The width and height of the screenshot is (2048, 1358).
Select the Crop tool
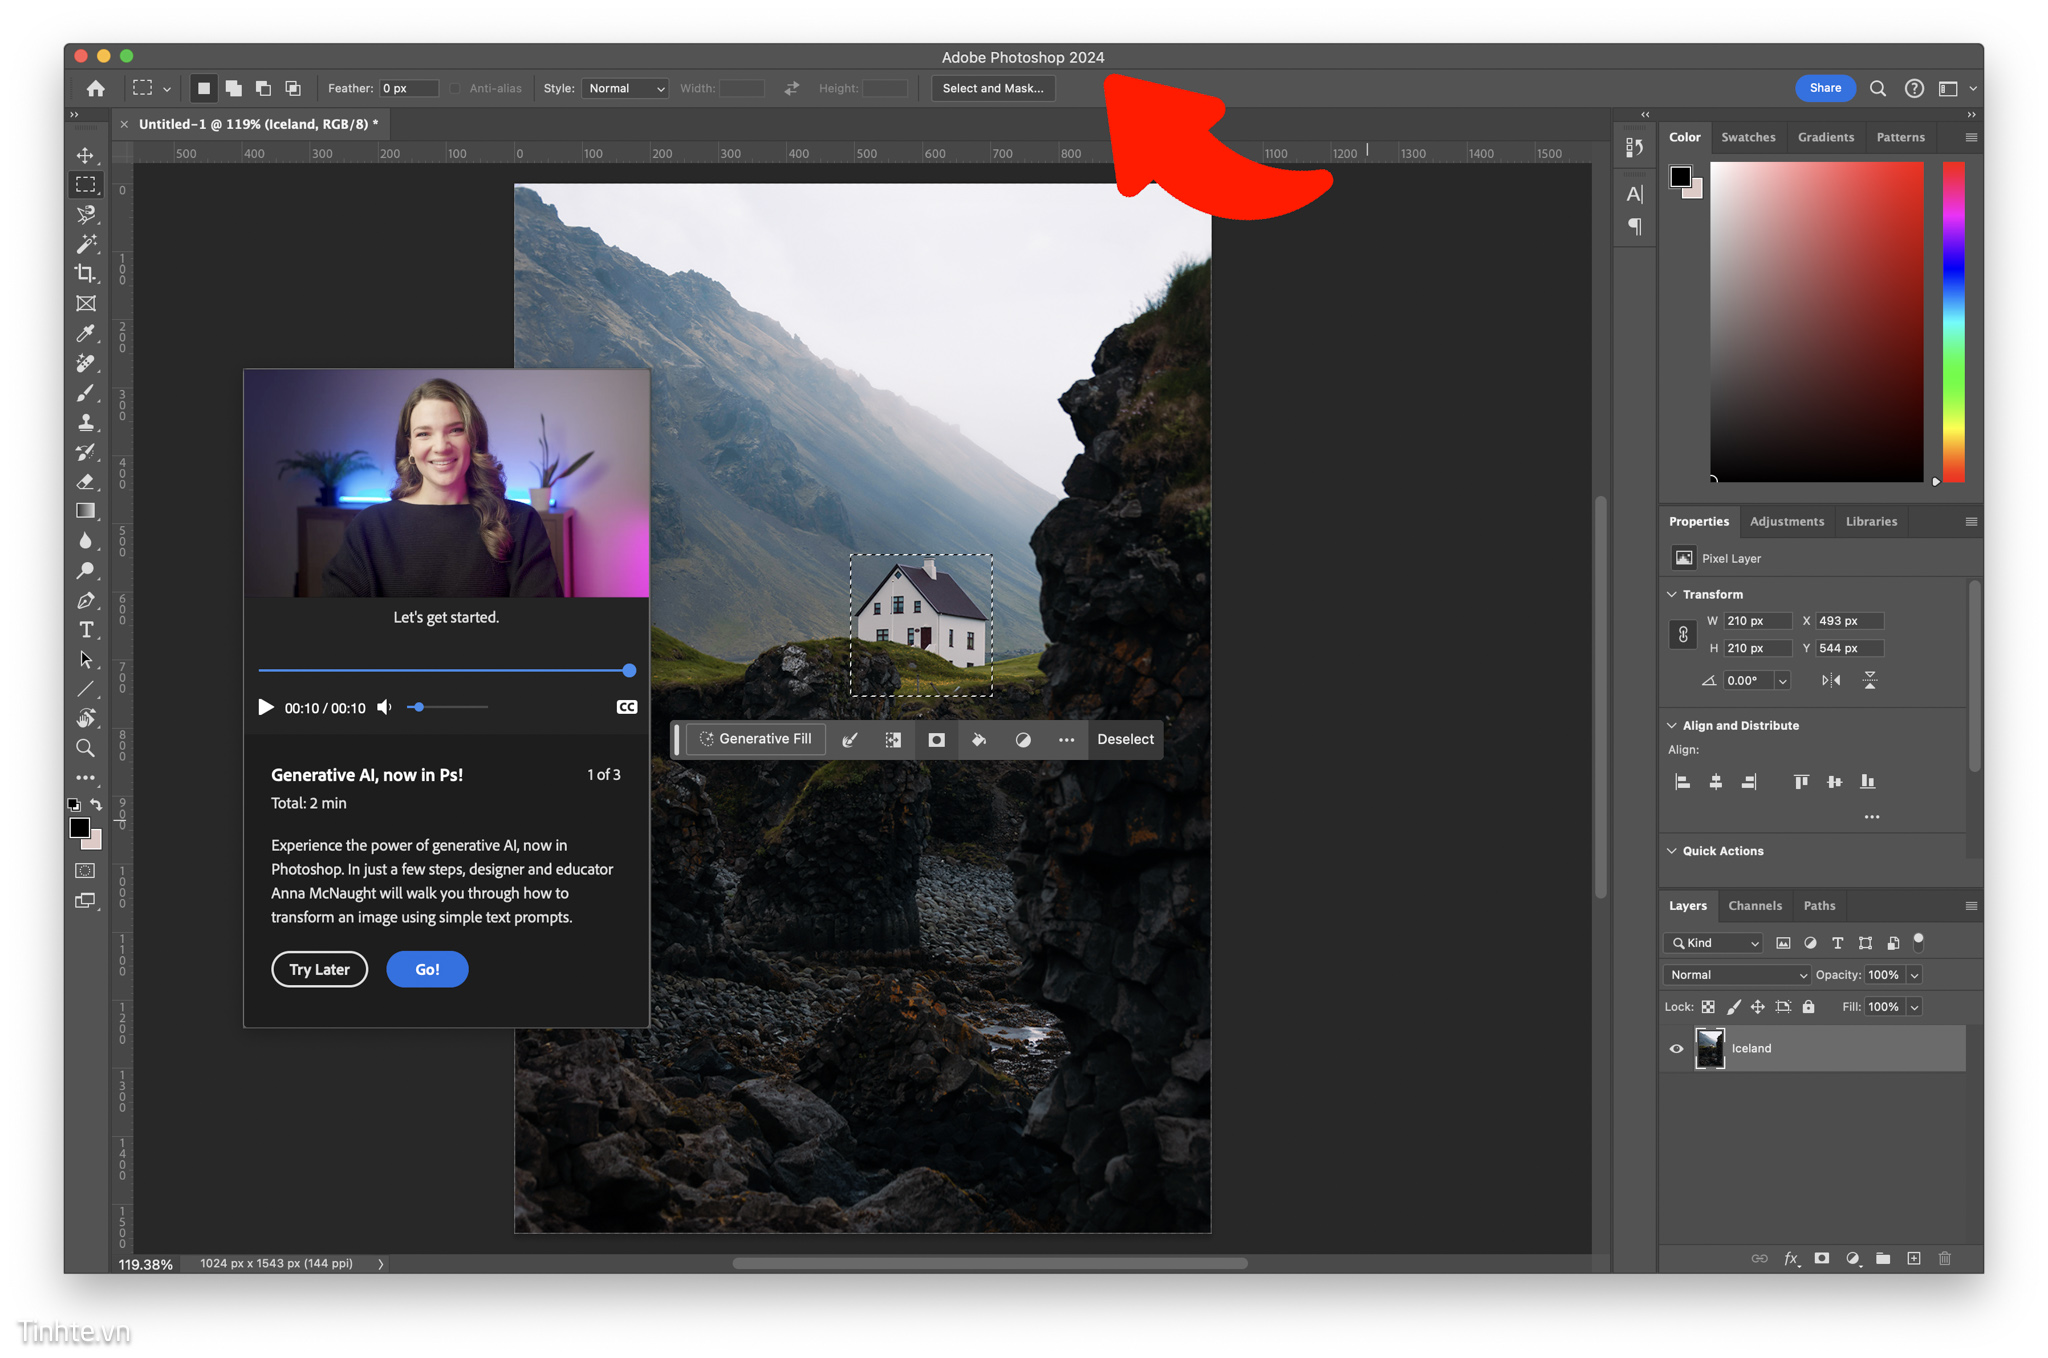click(86, 270)
